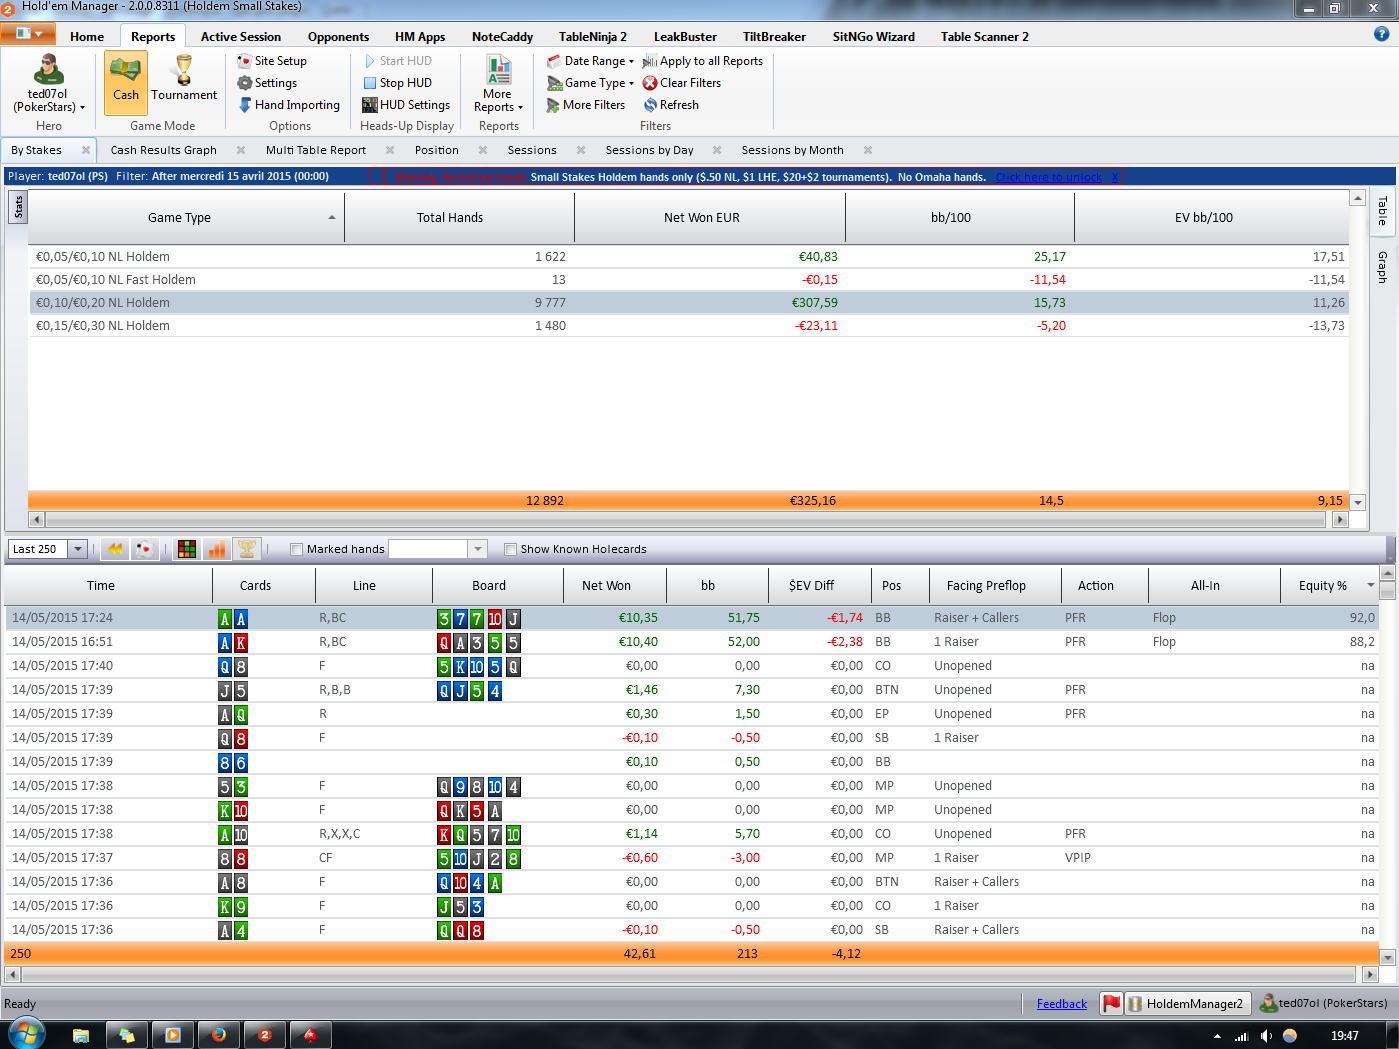Viewport: 1399px width, 1049px height.
Task: Click the replay rewind arrows icon
Action: point(115,549)
